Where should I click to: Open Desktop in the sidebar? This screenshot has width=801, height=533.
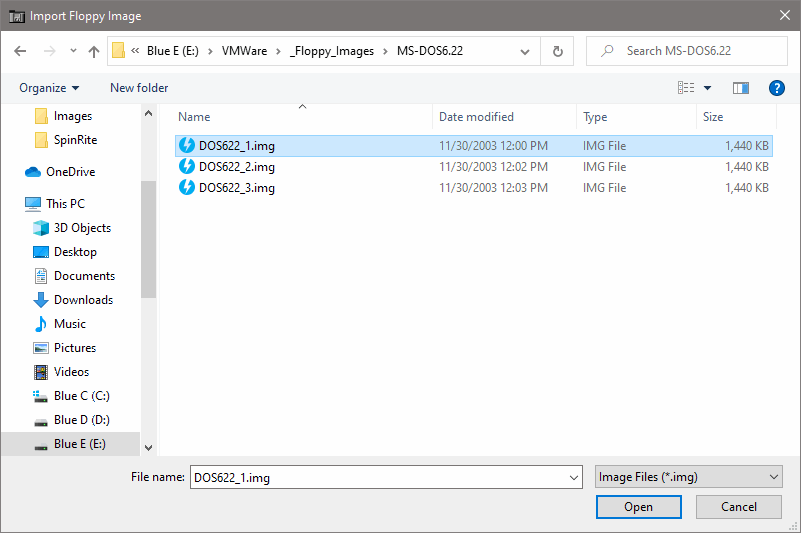pyautogui.click(x=75, y=251)
